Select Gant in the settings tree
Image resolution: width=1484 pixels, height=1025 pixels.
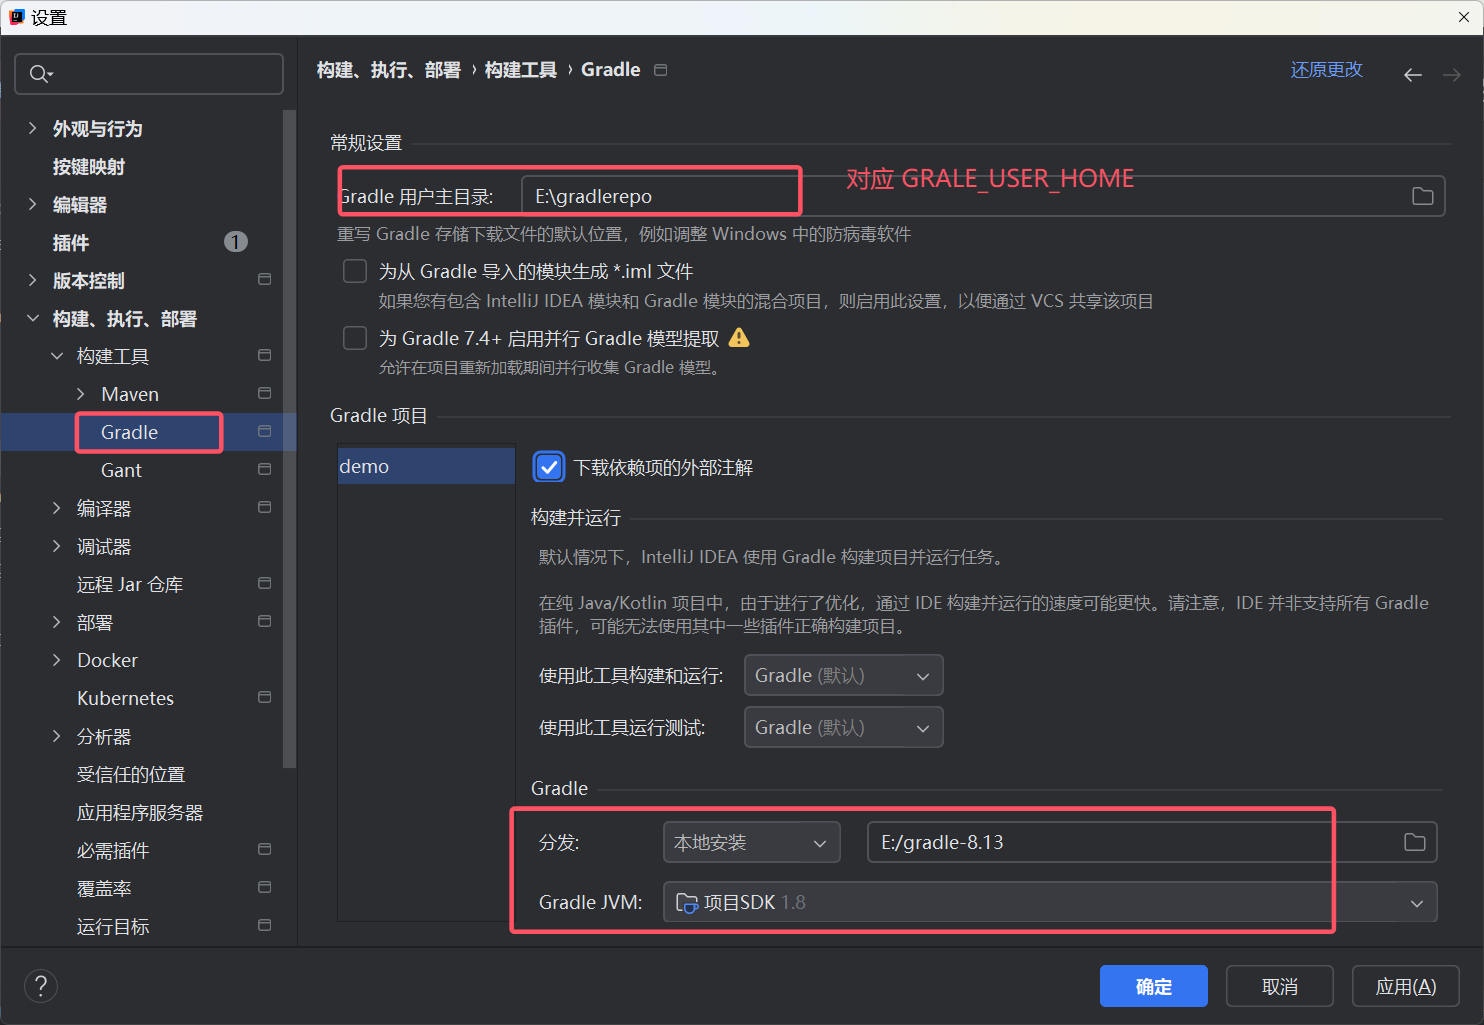point(121,470)
